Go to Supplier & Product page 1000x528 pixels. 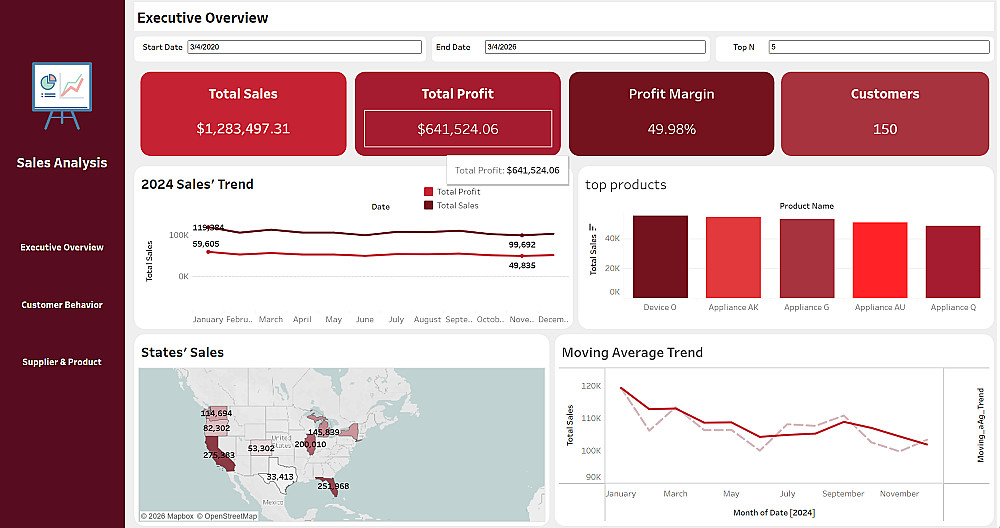pos(62,362)
